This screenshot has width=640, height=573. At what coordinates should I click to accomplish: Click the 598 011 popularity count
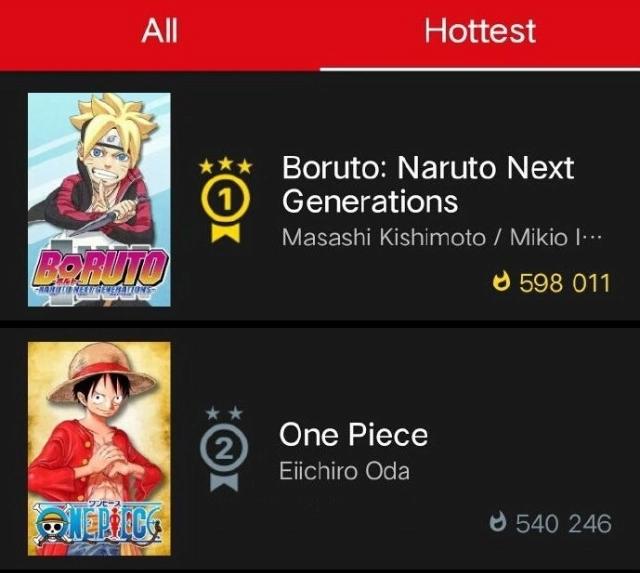pyautogui.click(x=564, y=283)
